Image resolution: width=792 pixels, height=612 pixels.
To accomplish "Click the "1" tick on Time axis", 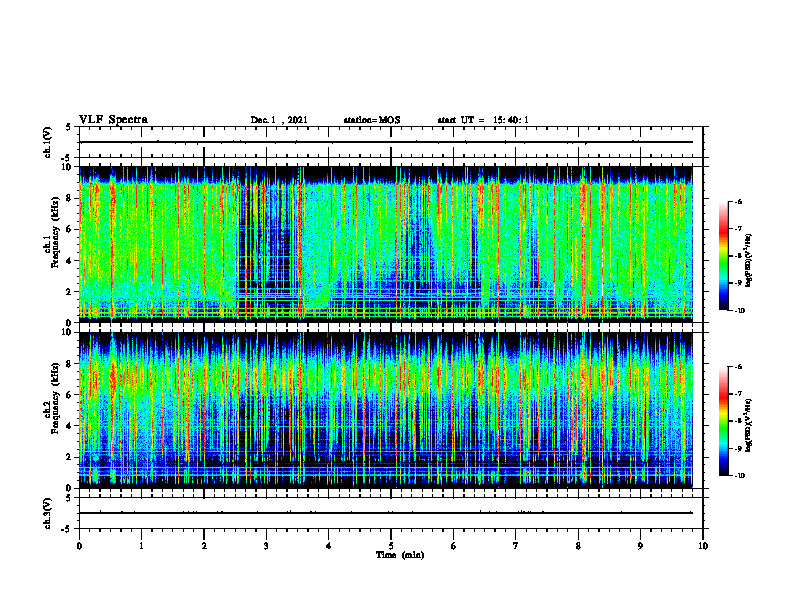I will coord(141,546).
